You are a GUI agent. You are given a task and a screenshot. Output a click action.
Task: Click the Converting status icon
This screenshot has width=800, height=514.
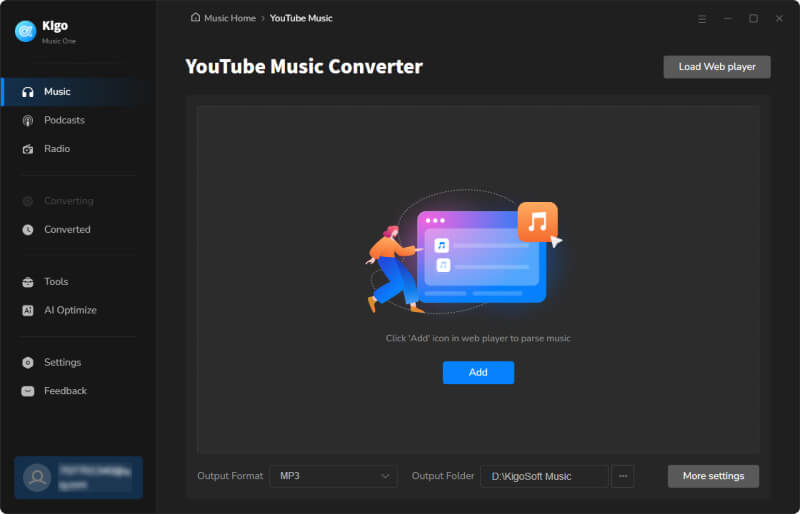[x=28, y=201]
